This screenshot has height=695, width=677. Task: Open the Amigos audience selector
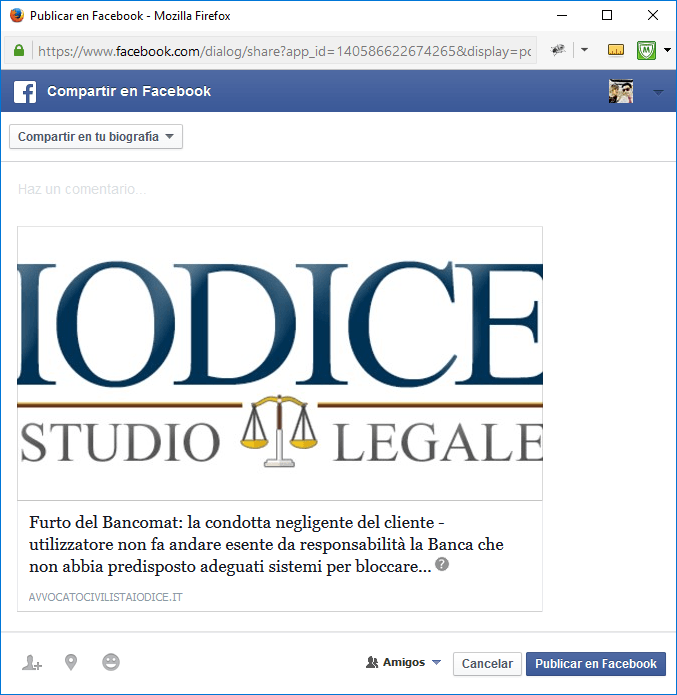403,663
